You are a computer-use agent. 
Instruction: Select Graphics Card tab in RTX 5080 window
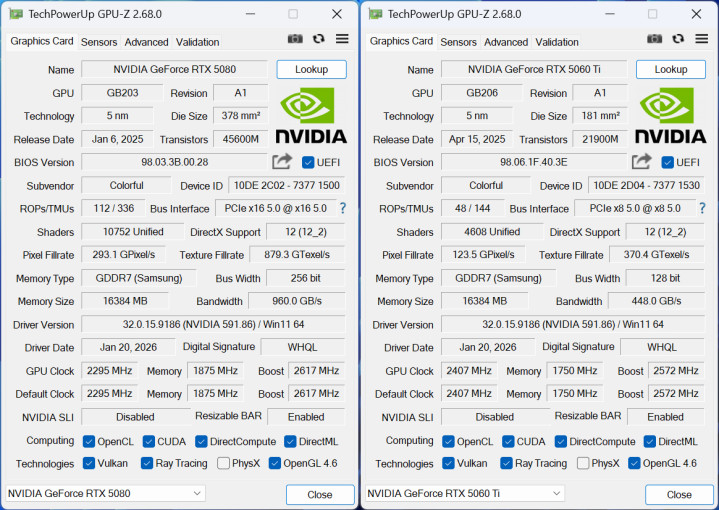pyautogui.click(x=42, y=41)
